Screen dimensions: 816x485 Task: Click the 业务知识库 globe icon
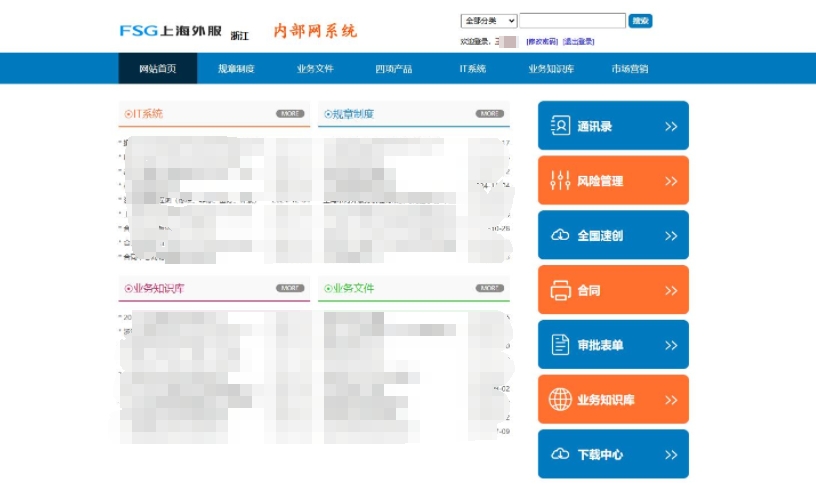point(560,400)
